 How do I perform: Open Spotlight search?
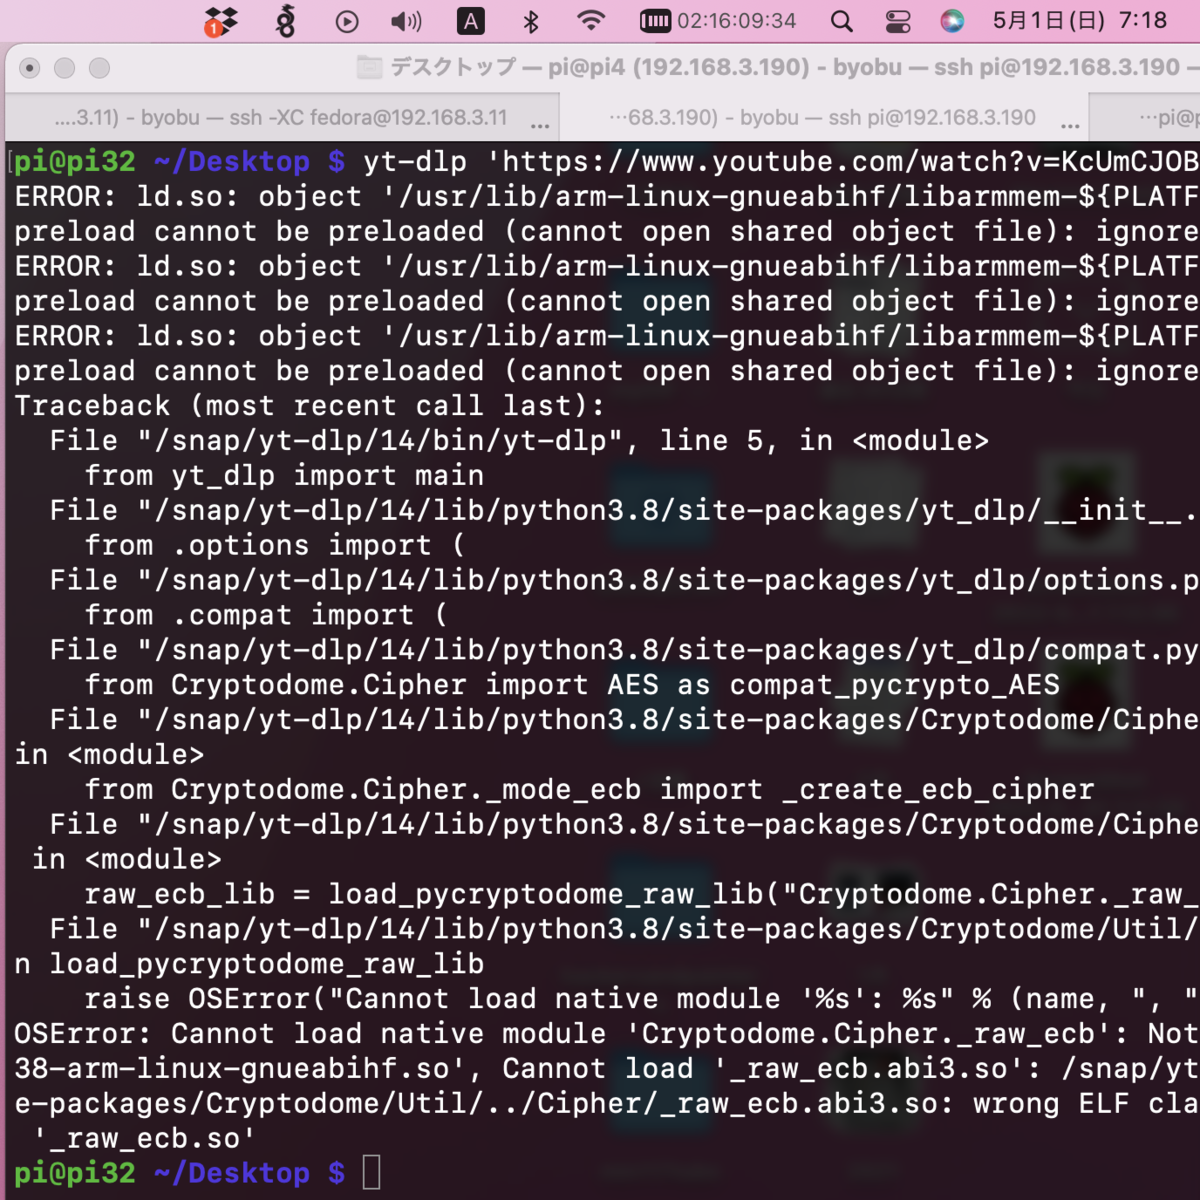pos(842,21)
